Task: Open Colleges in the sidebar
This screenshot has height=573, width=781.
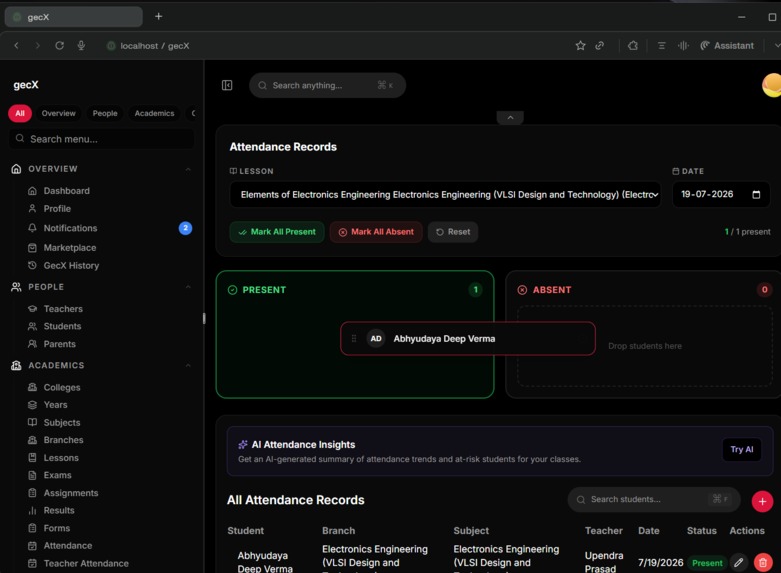Action: [x=62, y=387]
